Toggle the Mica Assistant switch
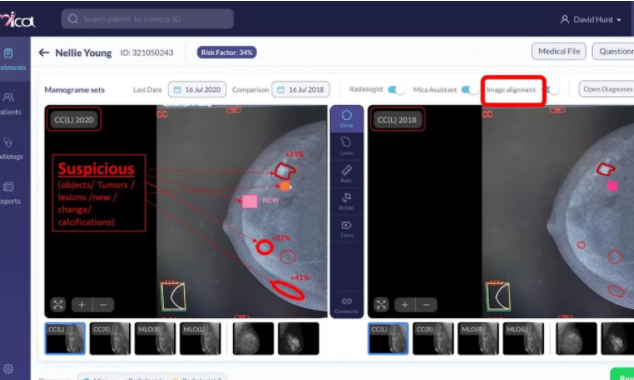The width and height of the screenshot is (634, 380). (469, 89)
